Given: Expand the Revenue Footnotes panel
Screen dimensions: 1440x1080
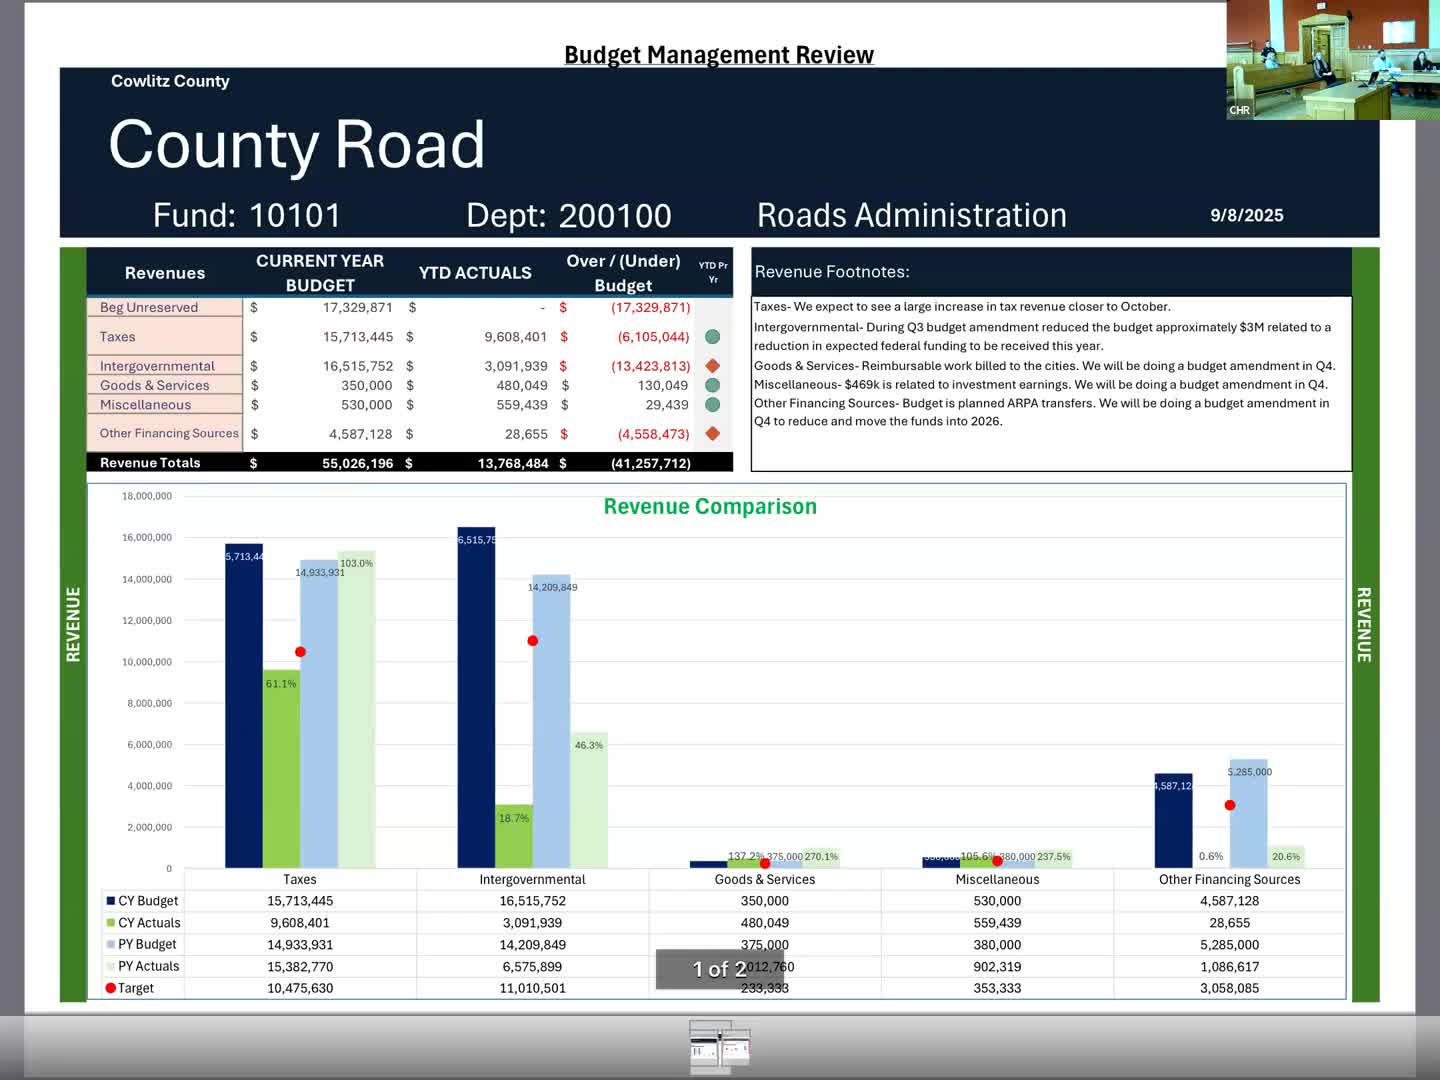Looking at the screenshot, I should click(x=832, y=271).
